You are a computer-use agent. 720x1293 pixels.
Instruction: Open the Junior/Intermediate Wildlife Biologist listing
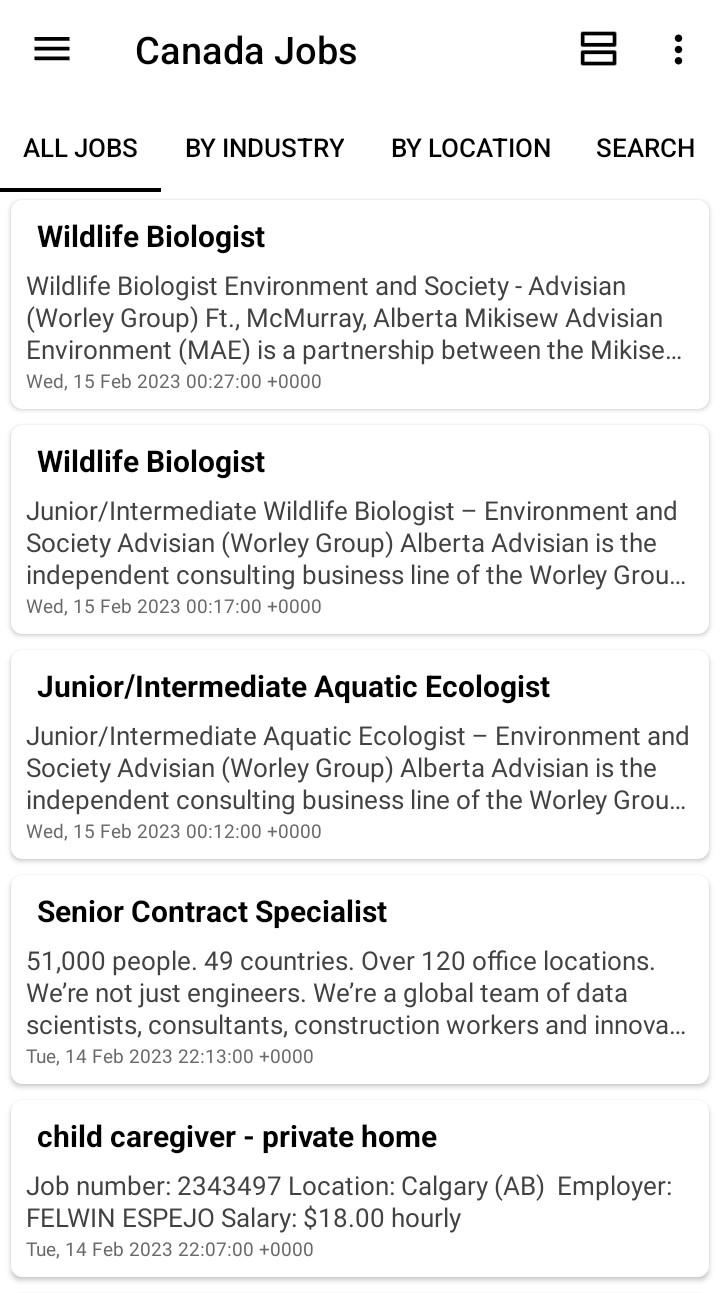[360, 529]
